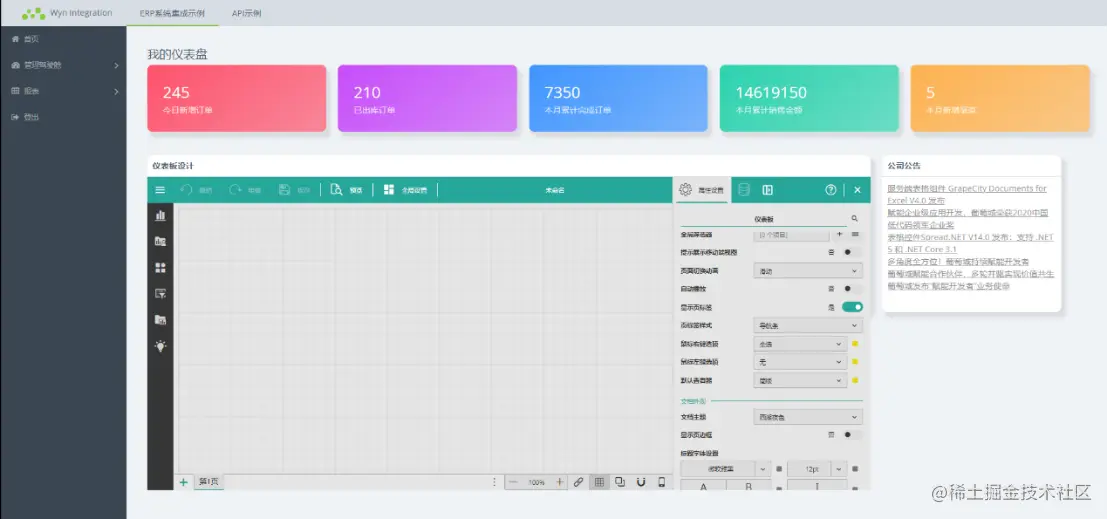Close the designer properties panel with X
This screenshot has height=519, width=1108.
tap(857, 189)
